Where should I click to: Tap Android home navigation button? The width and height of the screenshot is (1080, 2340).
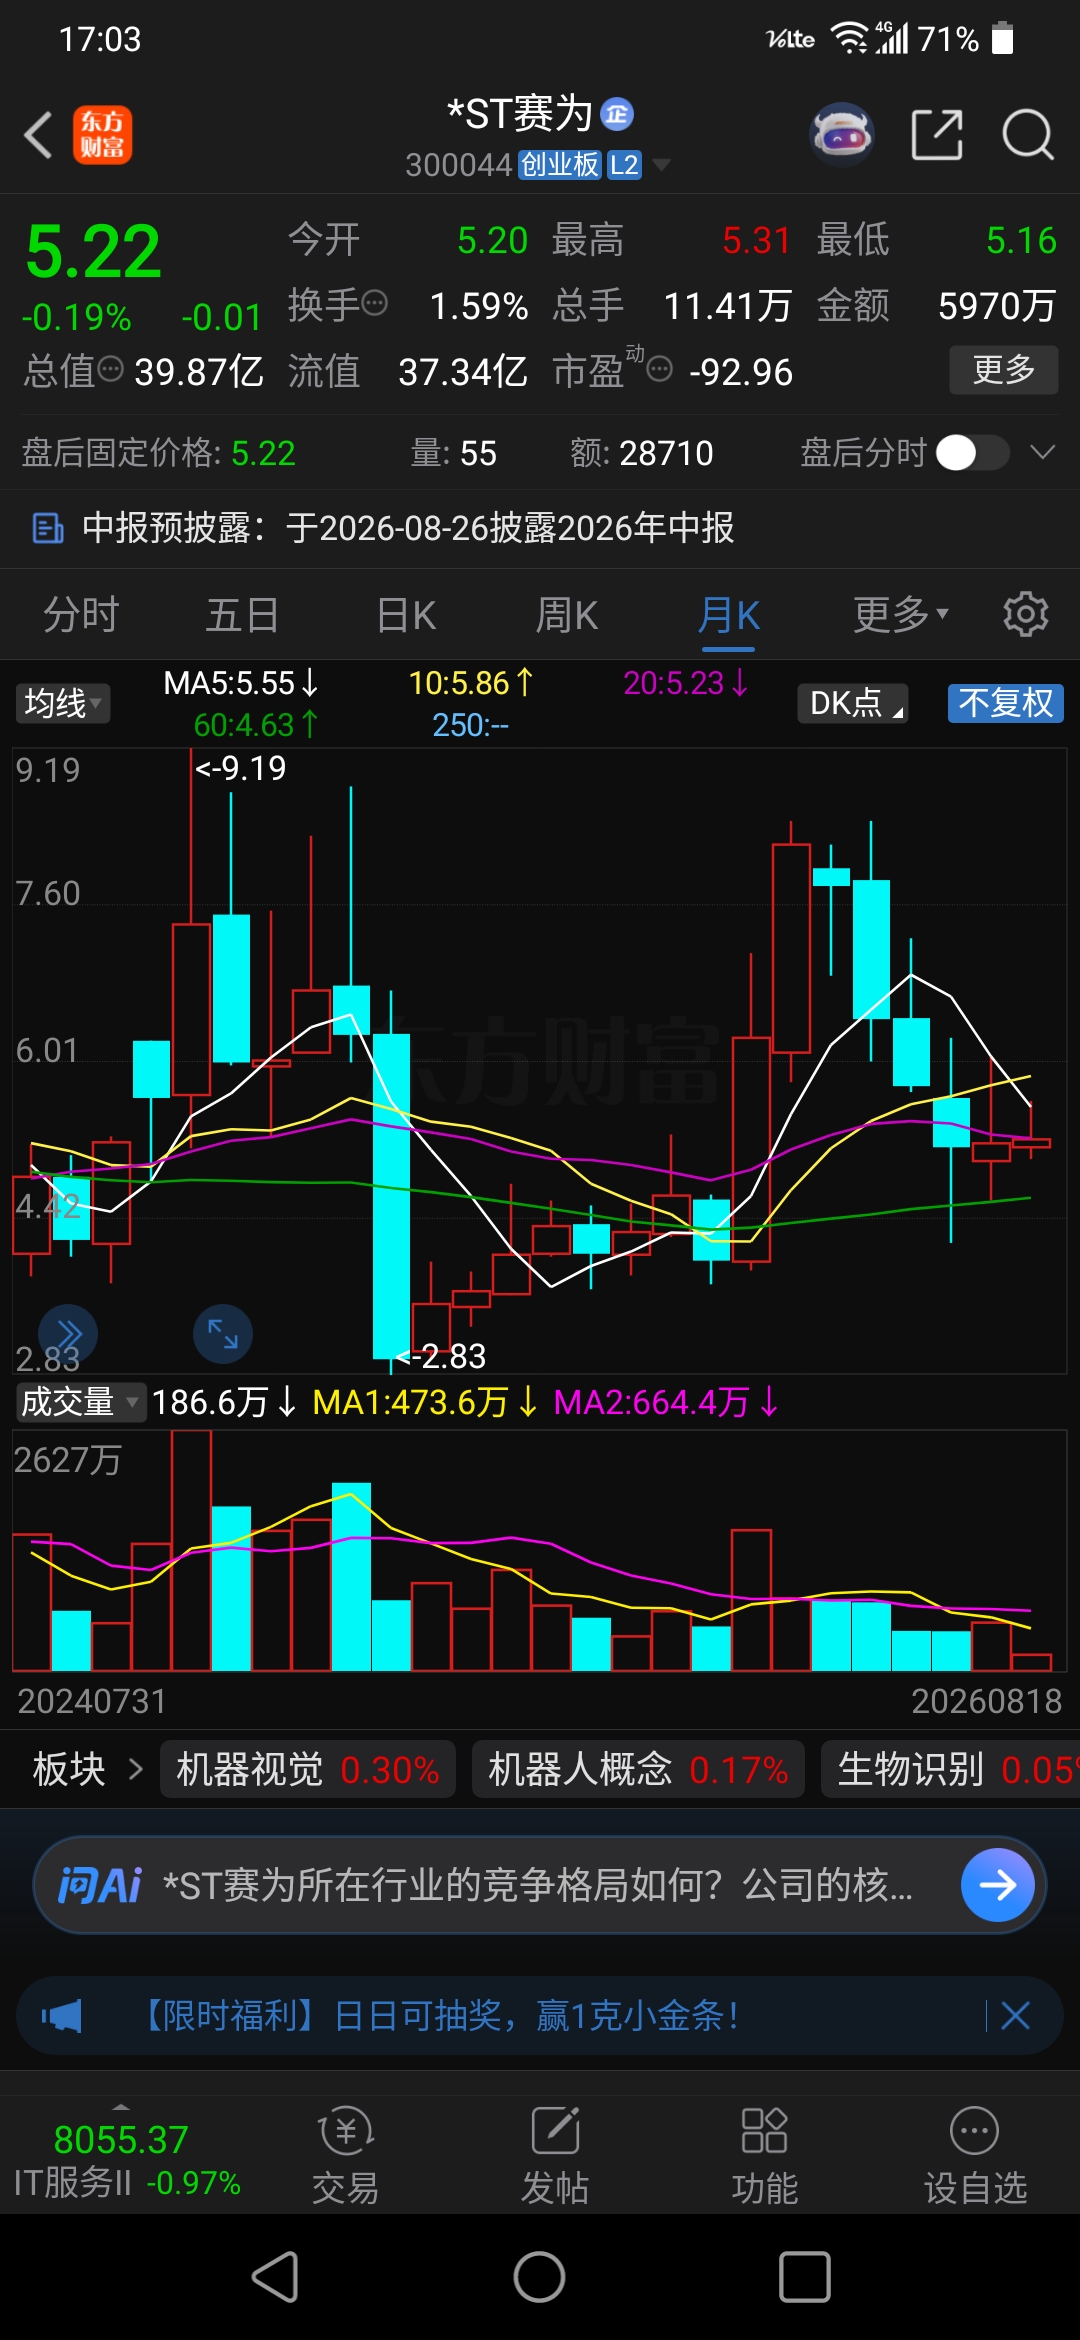540,2278
